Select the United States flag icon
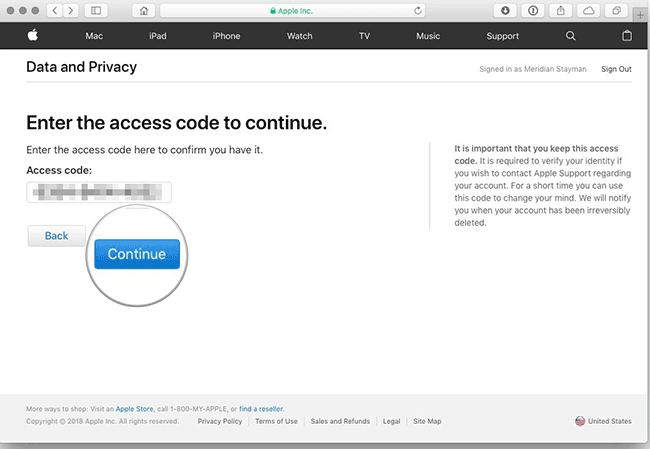The width and height of the screenshot is (650, 449). 580,421
